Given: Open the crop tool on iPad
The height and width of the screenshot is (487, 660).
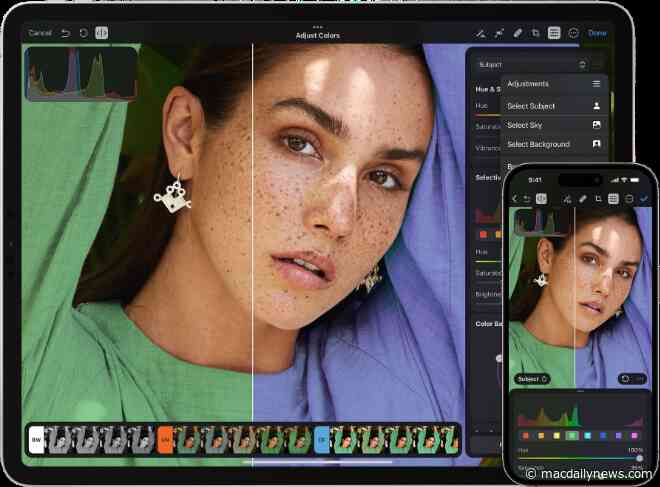Looking at the screenshot, I should point(535,33).
